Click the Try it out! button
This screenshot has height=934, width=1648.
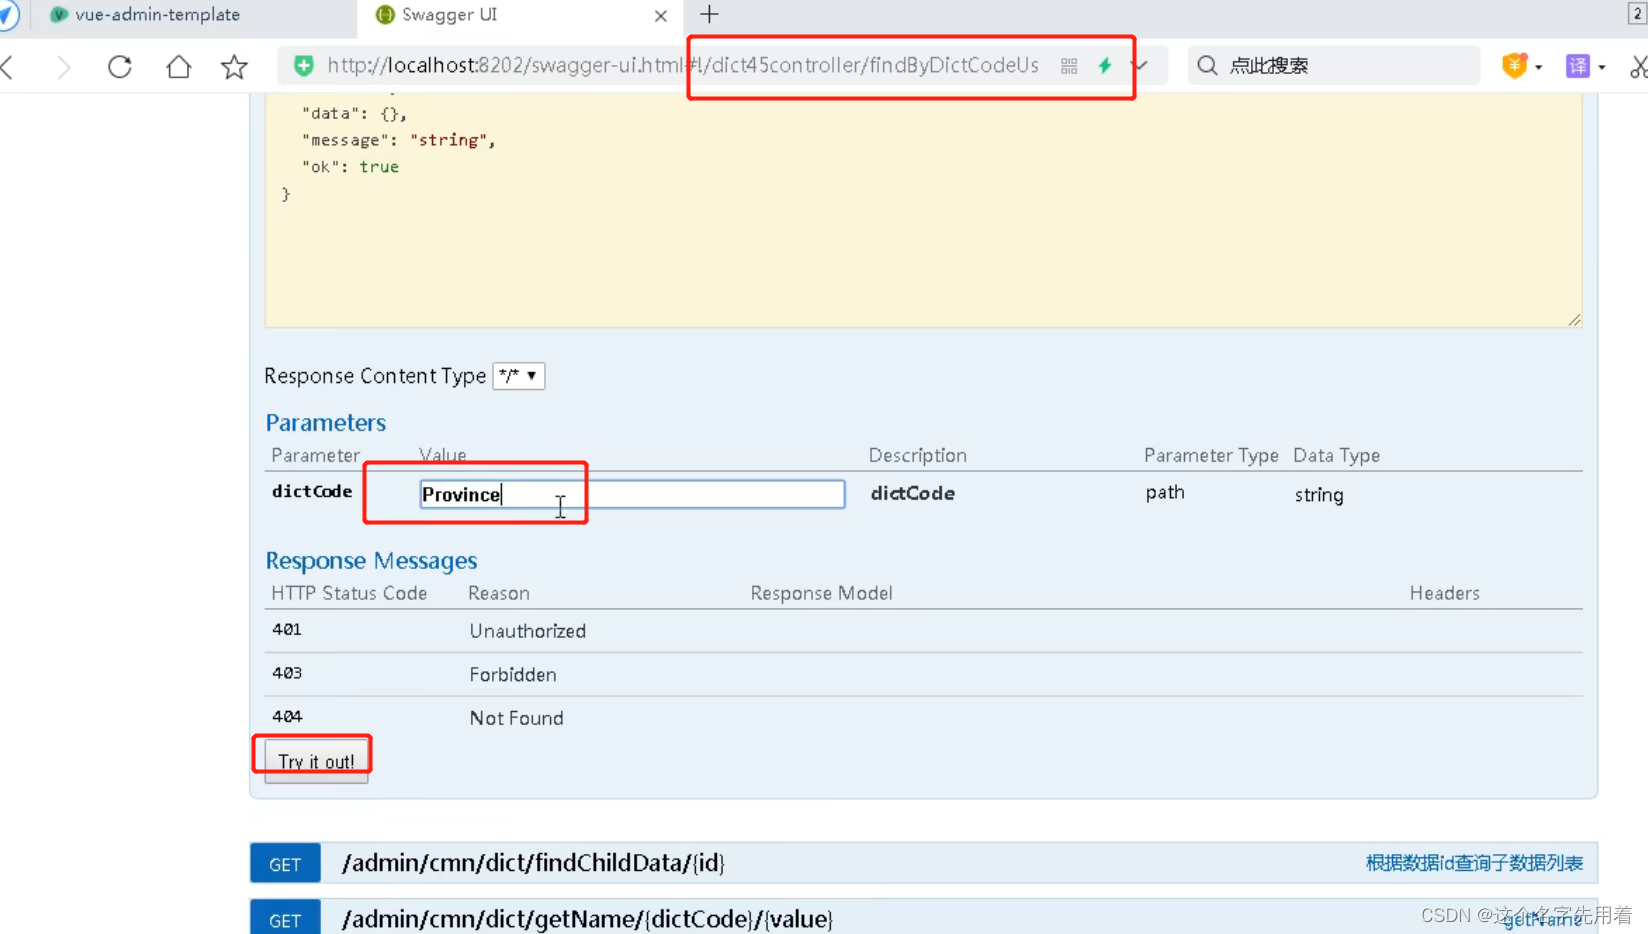pos(316,762)
